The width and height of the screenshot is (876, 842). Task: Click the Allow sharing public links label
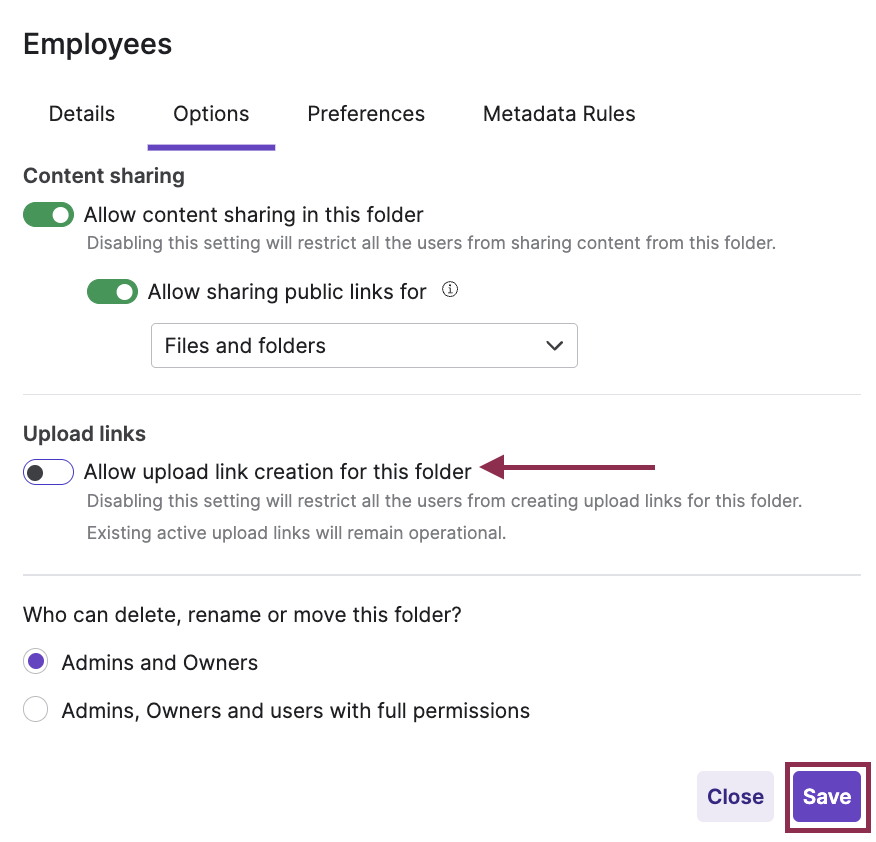[287, 292]
